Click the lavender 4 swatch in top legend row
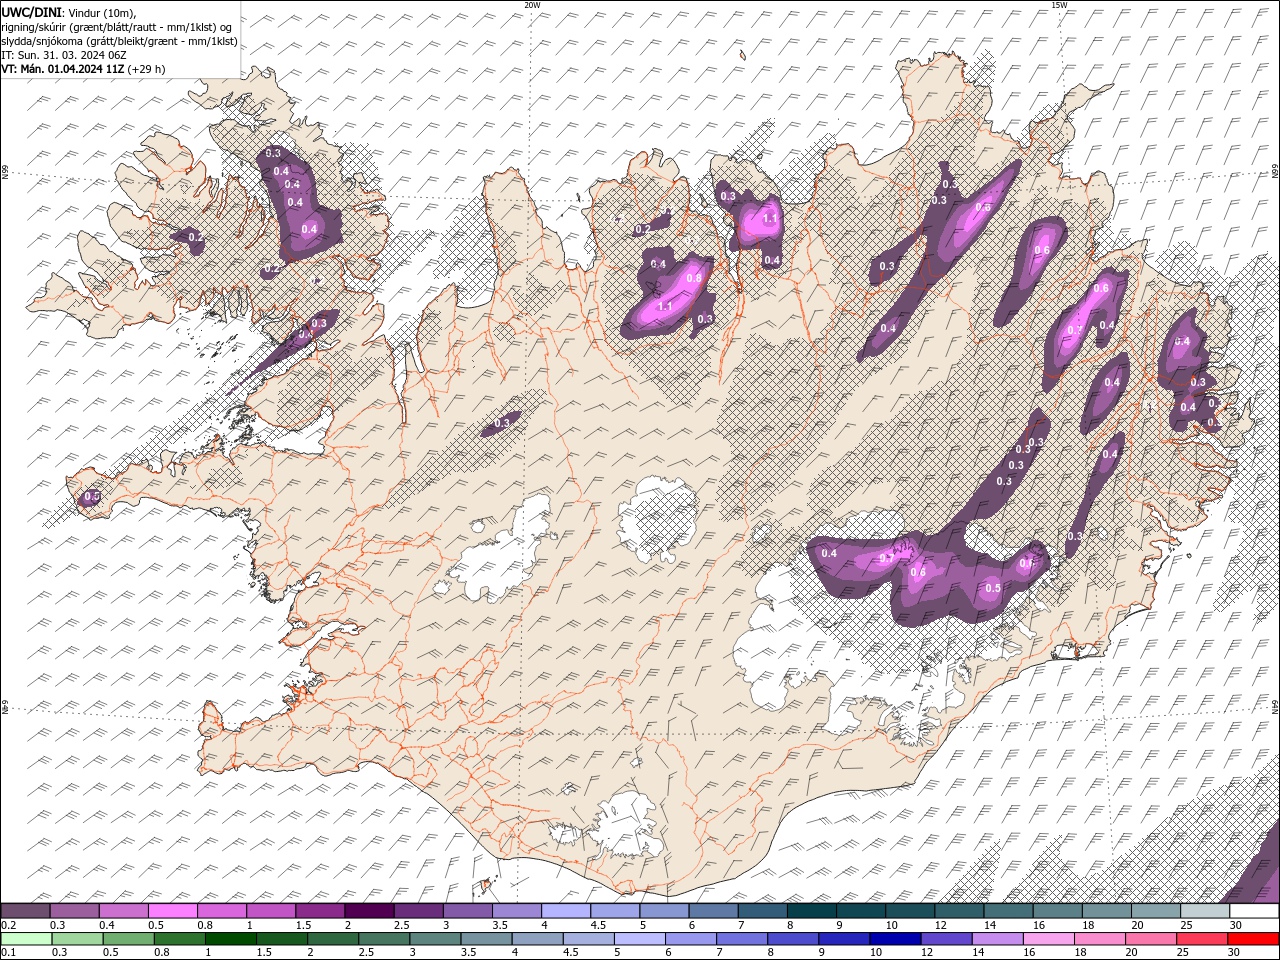This screenshot has width=1280, height=960. [x=565, y=911]
